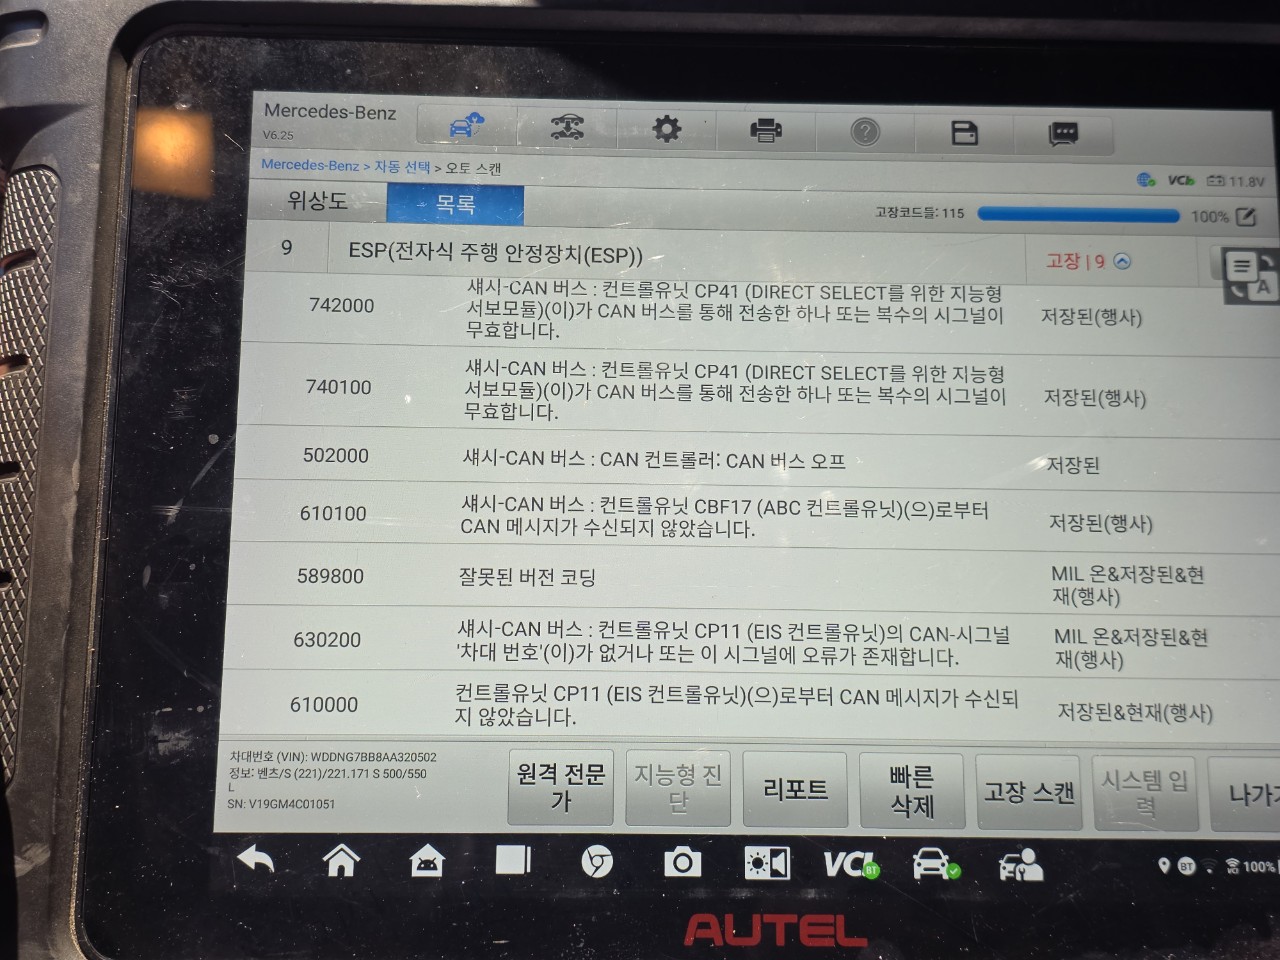Edit the scan note via pencil icon

pos(1246,216)
